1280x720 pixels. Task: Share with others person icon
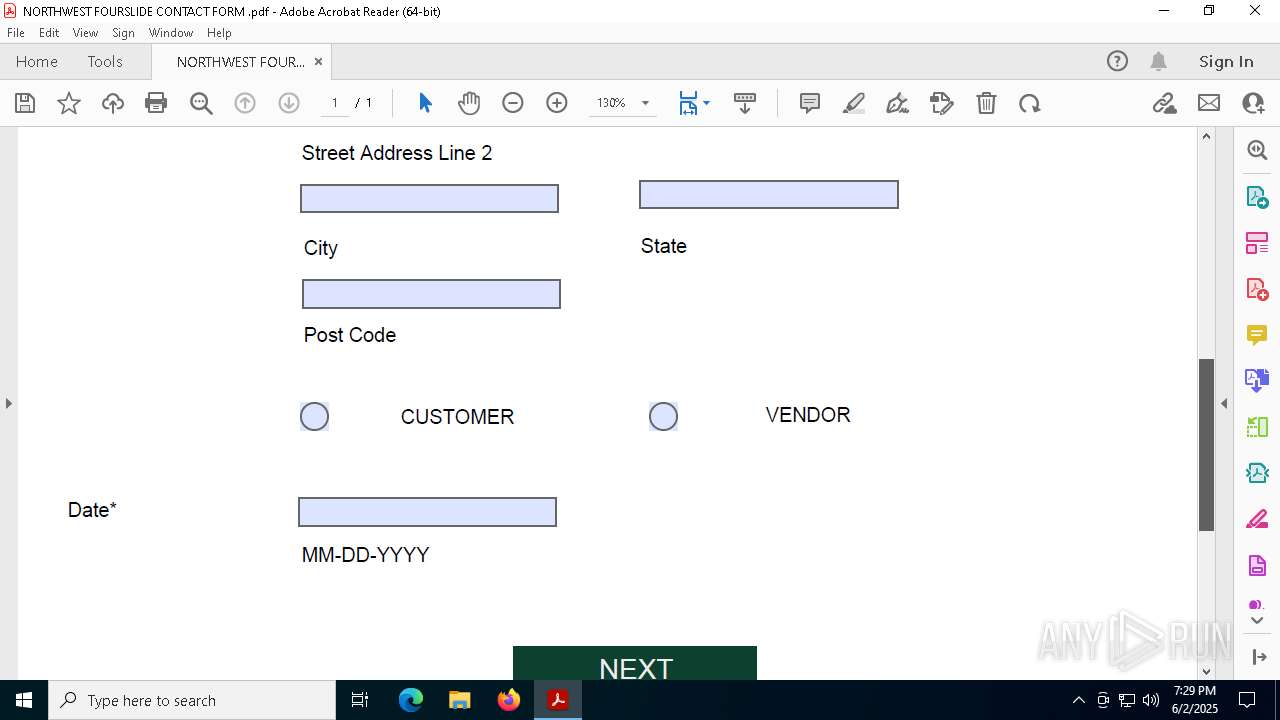[x=1253, y=103]
